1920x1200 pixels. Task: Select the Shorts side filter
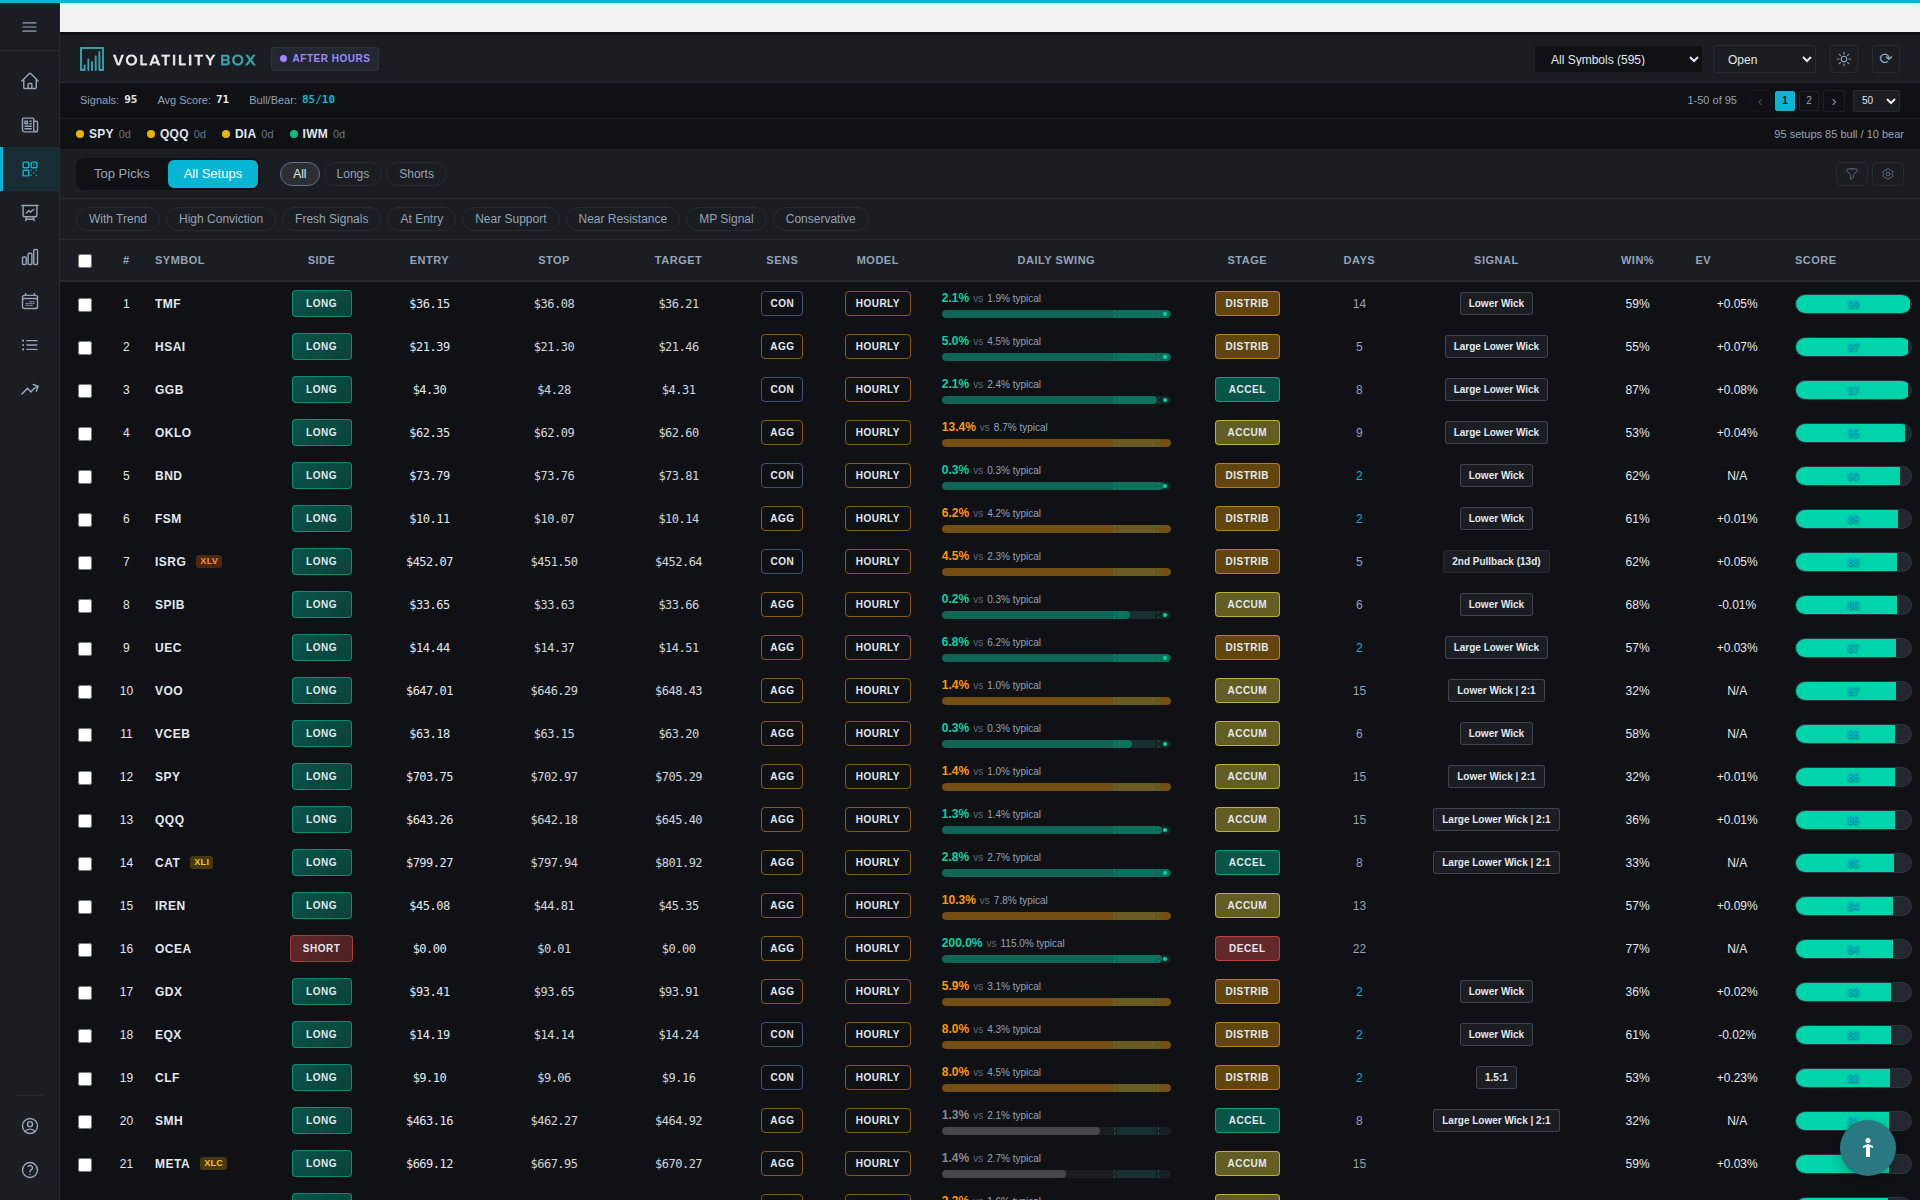tap(416, 174)
